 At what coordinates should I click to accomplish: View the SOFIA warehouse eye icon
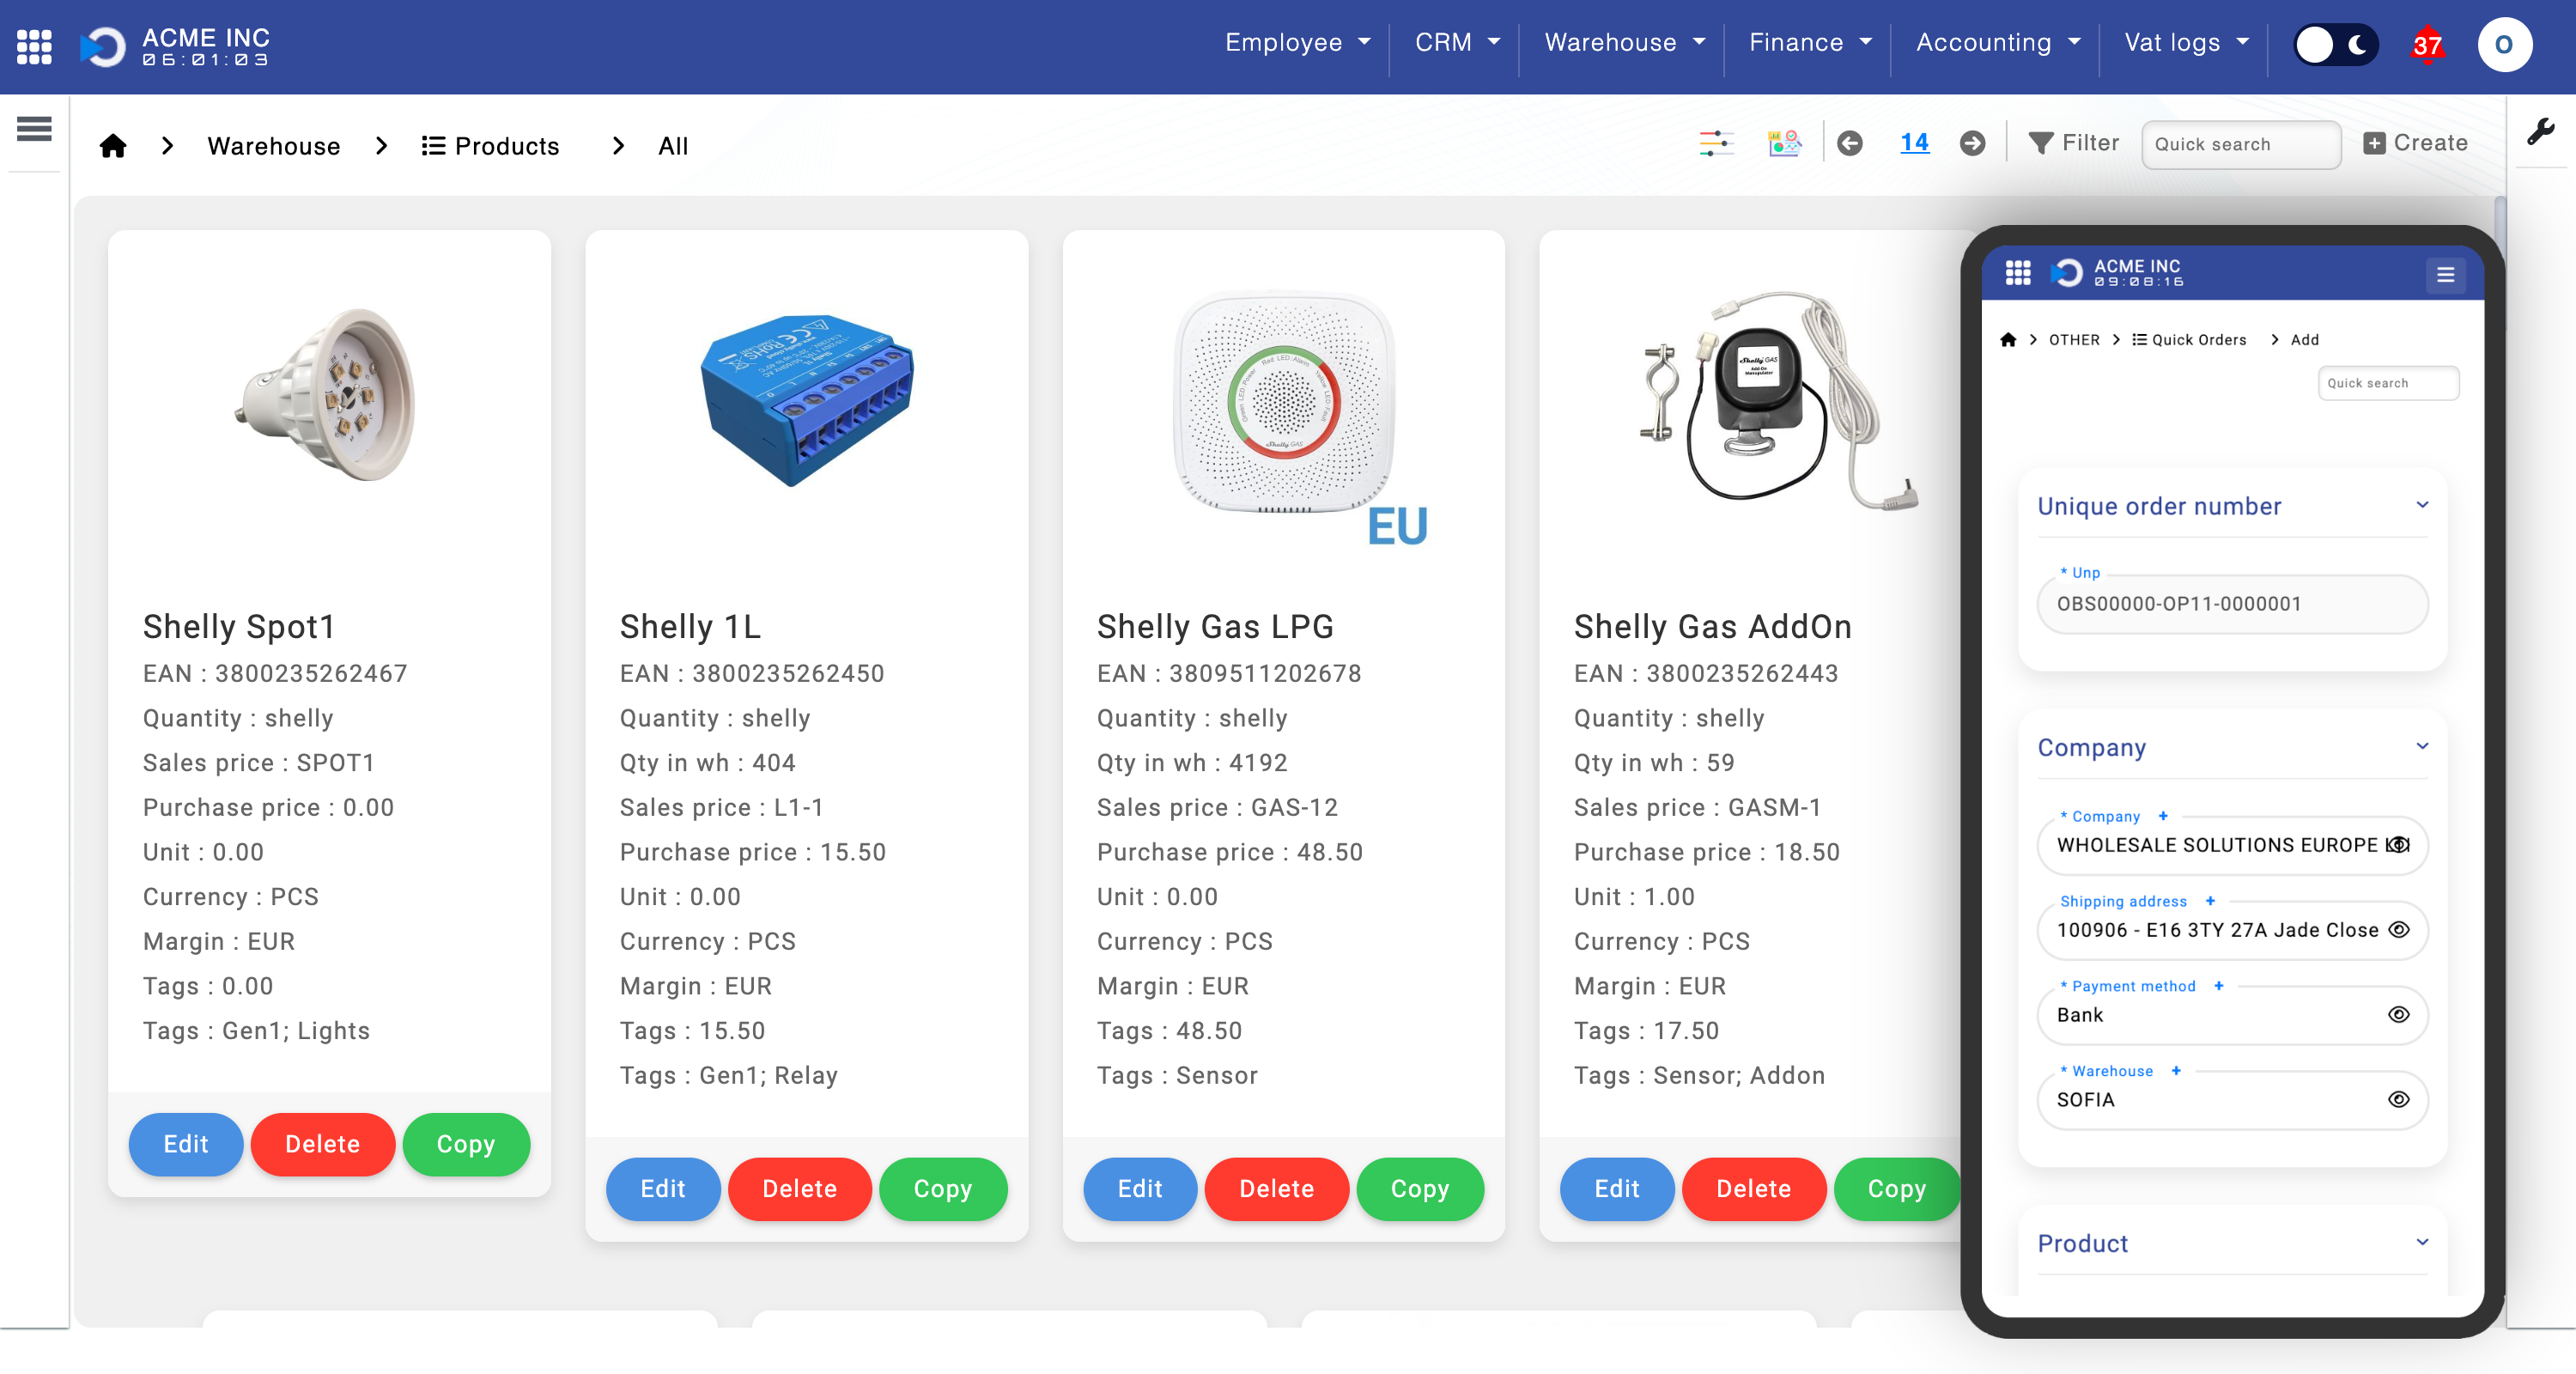[2398, 1099]
